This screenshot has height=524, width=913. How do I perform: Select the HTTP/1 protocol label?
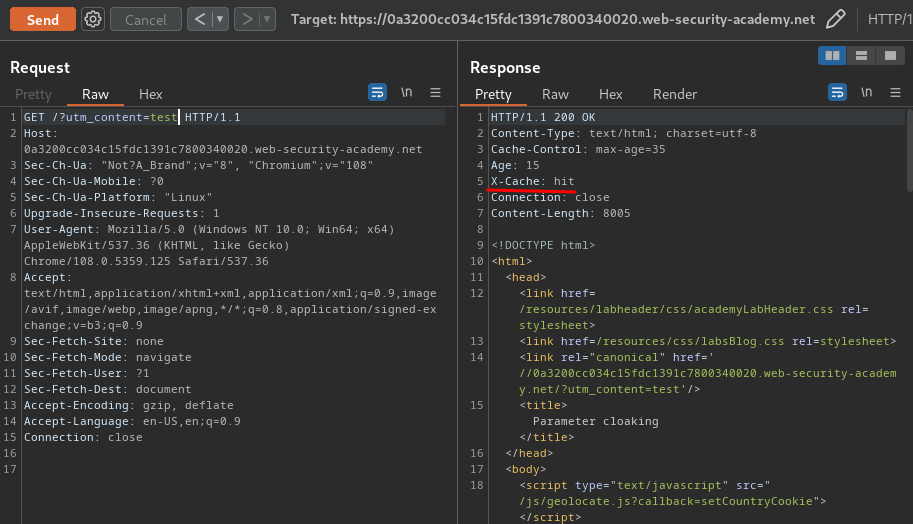tap(890, 19)
